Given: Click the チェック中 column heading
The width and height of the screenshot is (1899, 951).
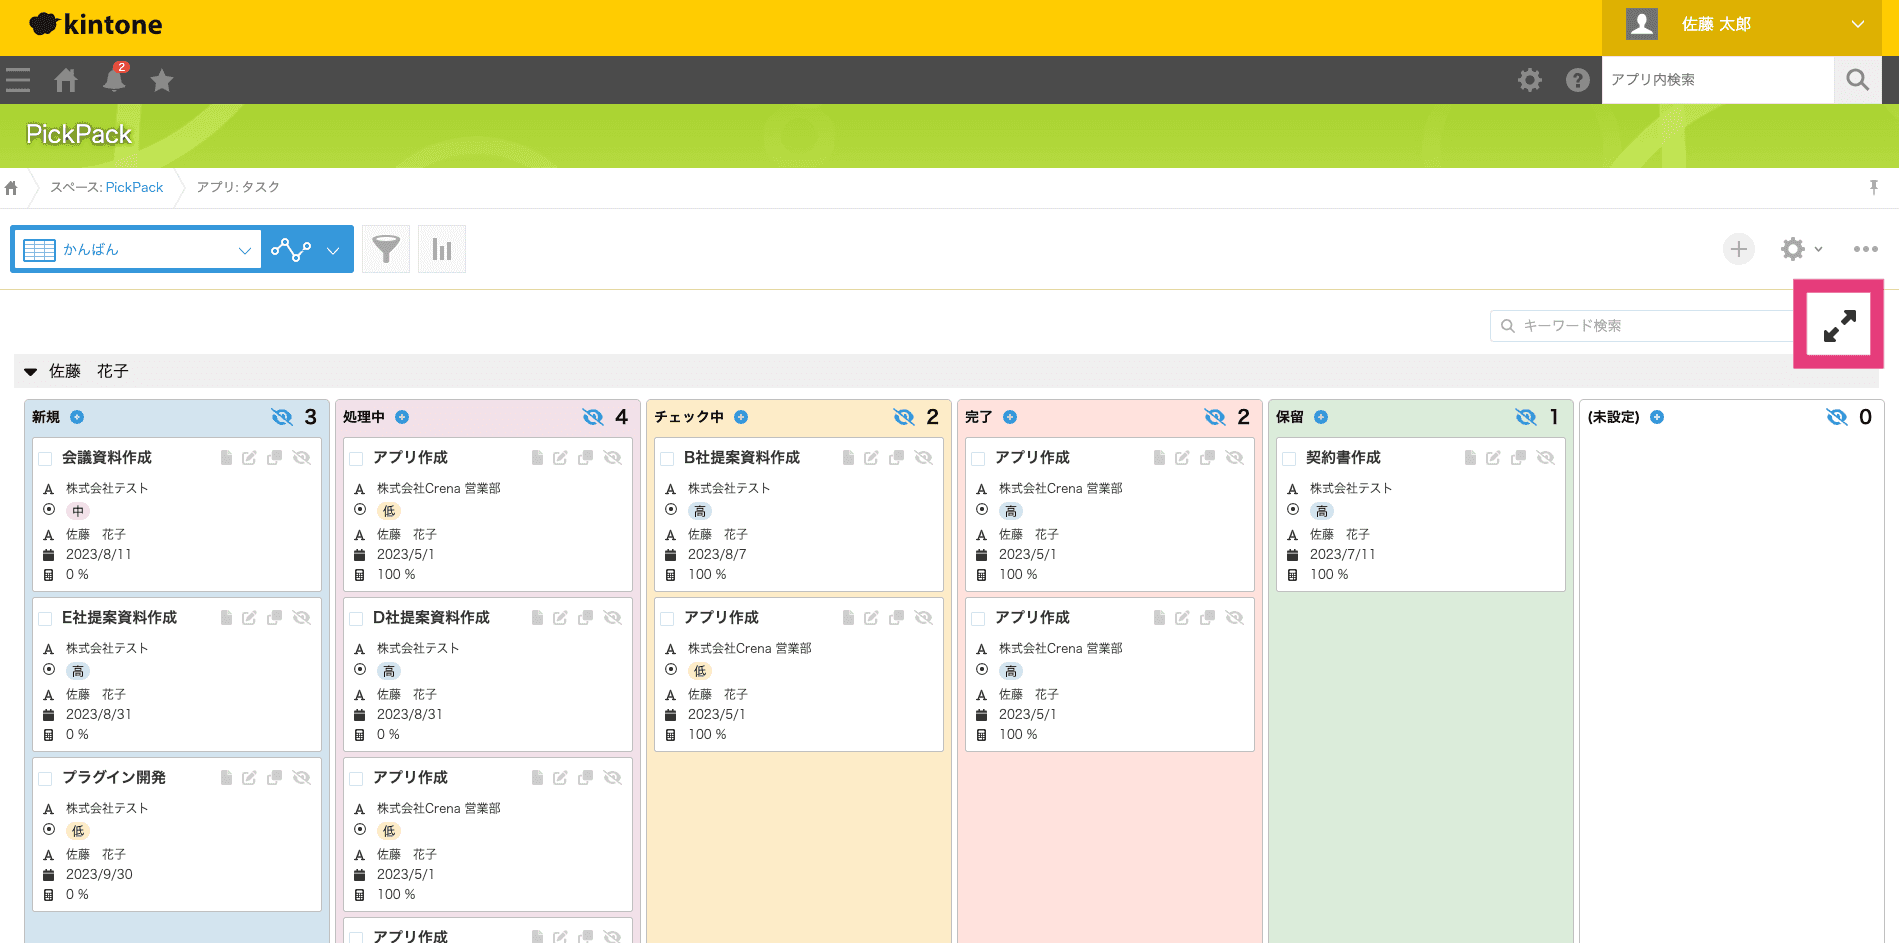Looking at the screenshot, I should pos(689,417).
